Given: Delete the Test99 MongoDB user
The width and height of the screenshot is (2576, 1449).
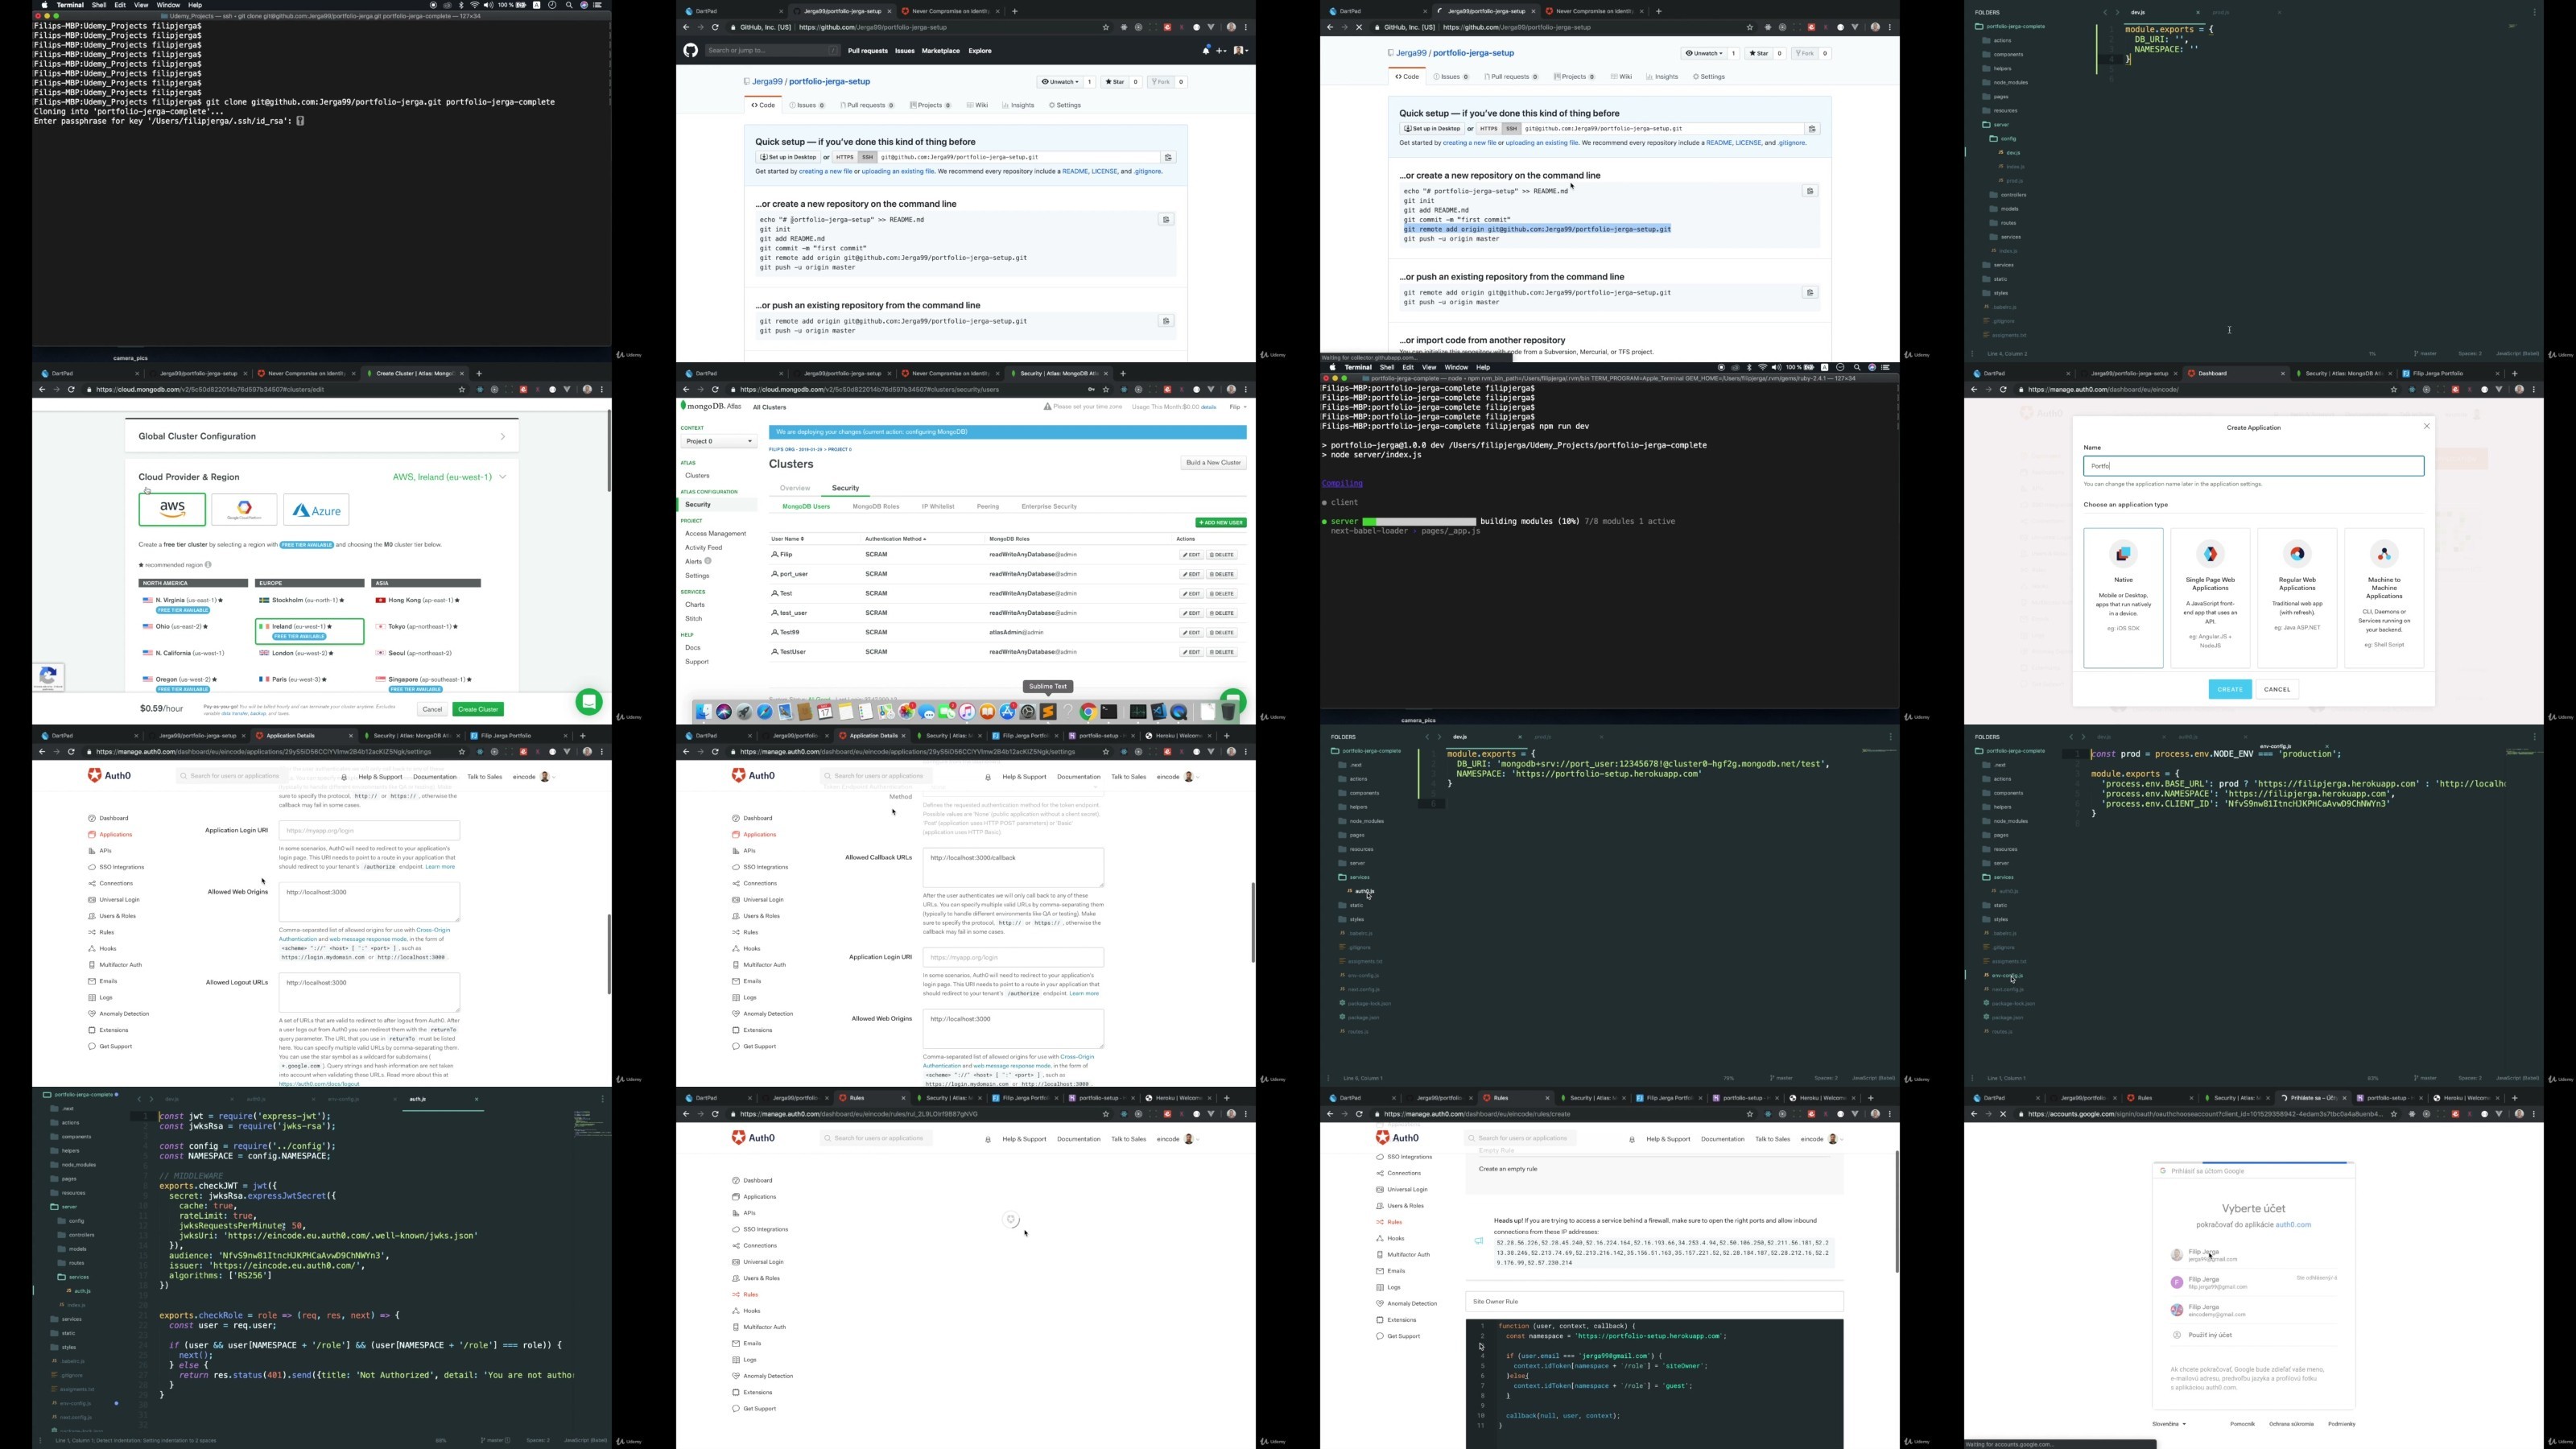Looking at the screenshot, I should (x=1222, y=633).
